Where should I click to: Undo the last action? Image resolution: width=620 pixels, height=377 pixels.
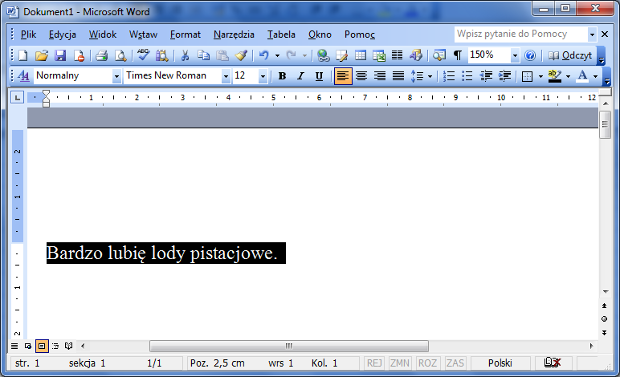(x=263, y=55)
